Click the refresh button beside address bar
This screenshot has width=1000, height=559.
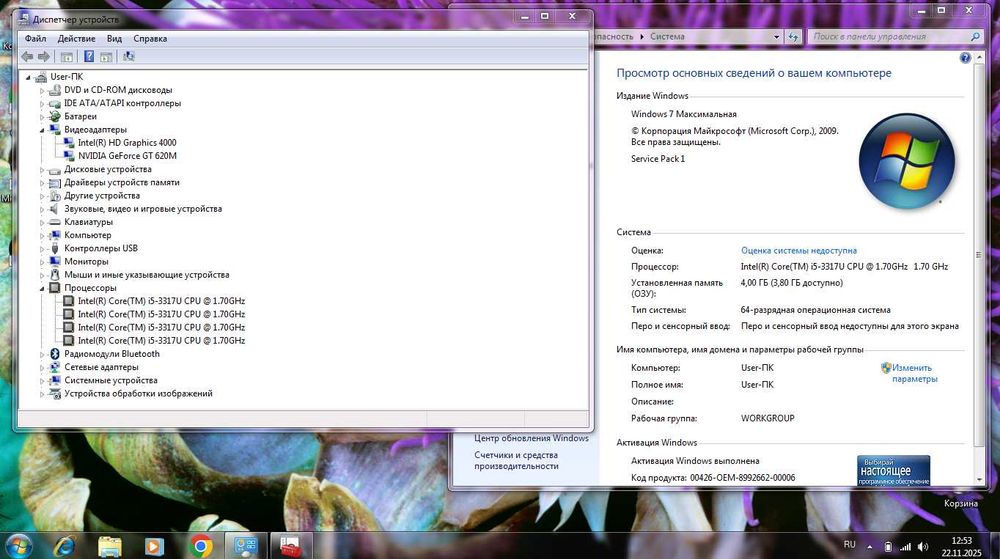(793, 37)
